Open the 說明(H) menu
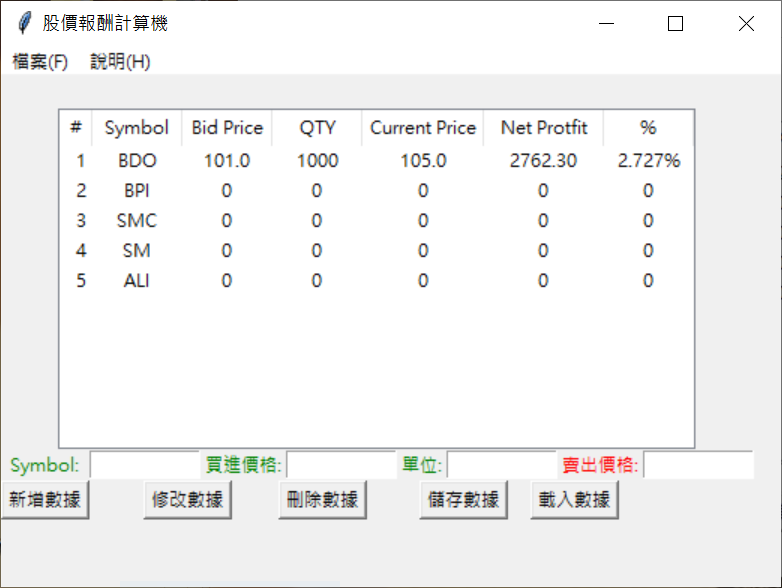The width and height of the screenshot is (782, 588). [120, 62]
